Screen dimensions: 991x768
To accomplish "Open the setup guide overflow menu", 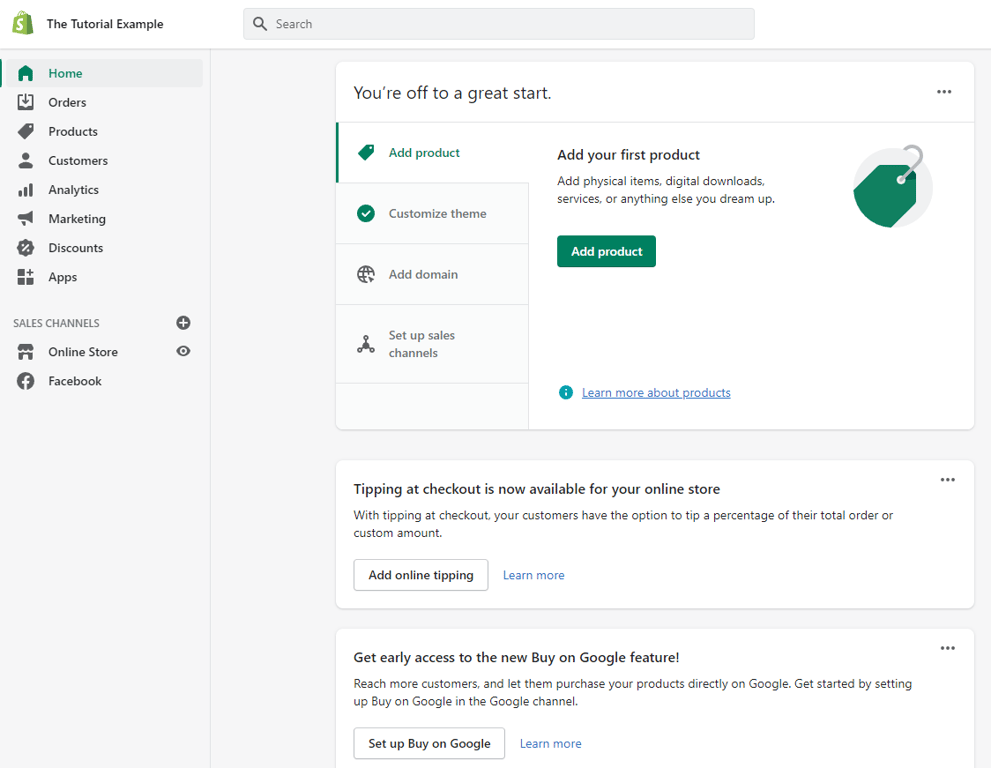I will coord(943,91).
